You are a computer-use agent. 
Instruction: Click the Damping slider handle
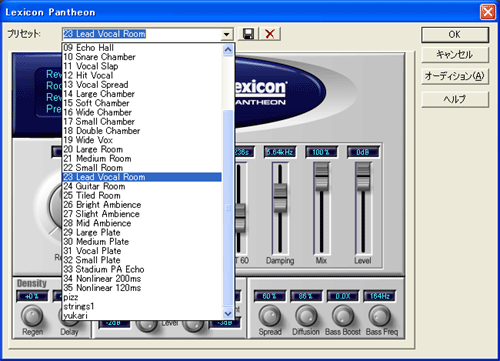(x=280, y=197)
